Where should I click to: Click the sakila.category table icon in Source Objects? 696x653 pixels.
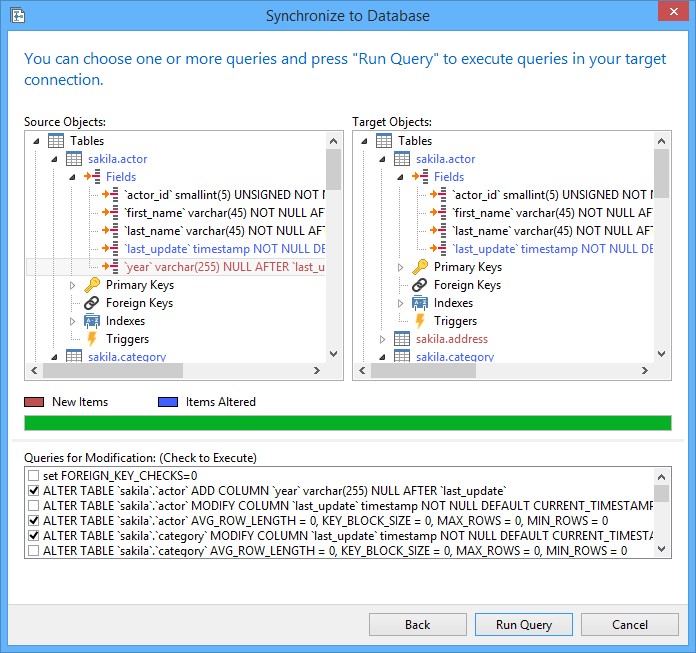click(x=74, y=356)
